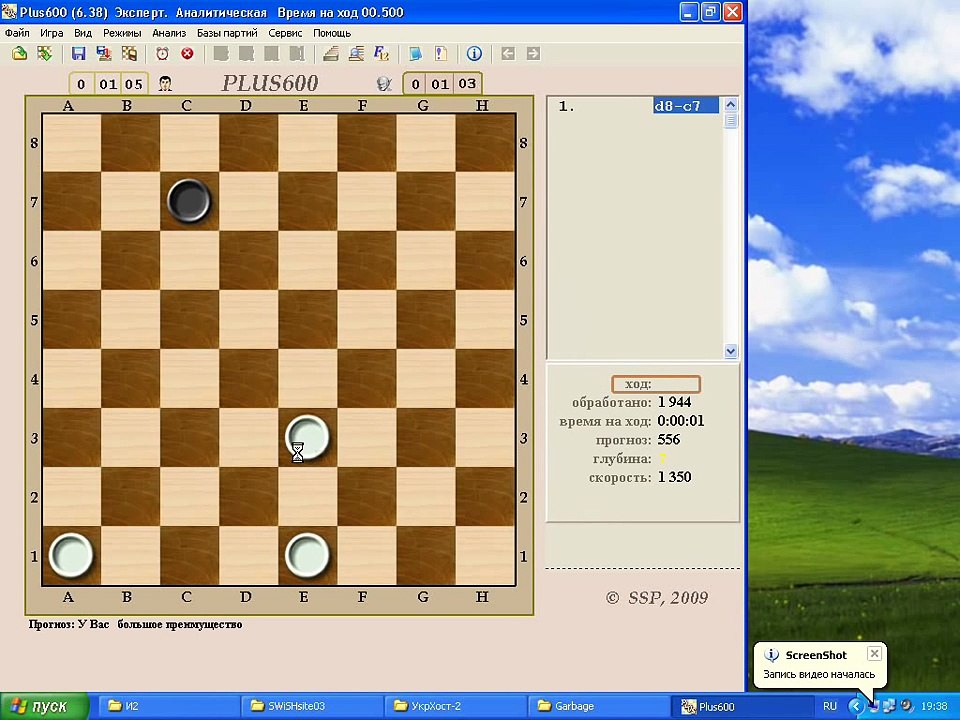Click the blue info circle icon

pos(474,54)
